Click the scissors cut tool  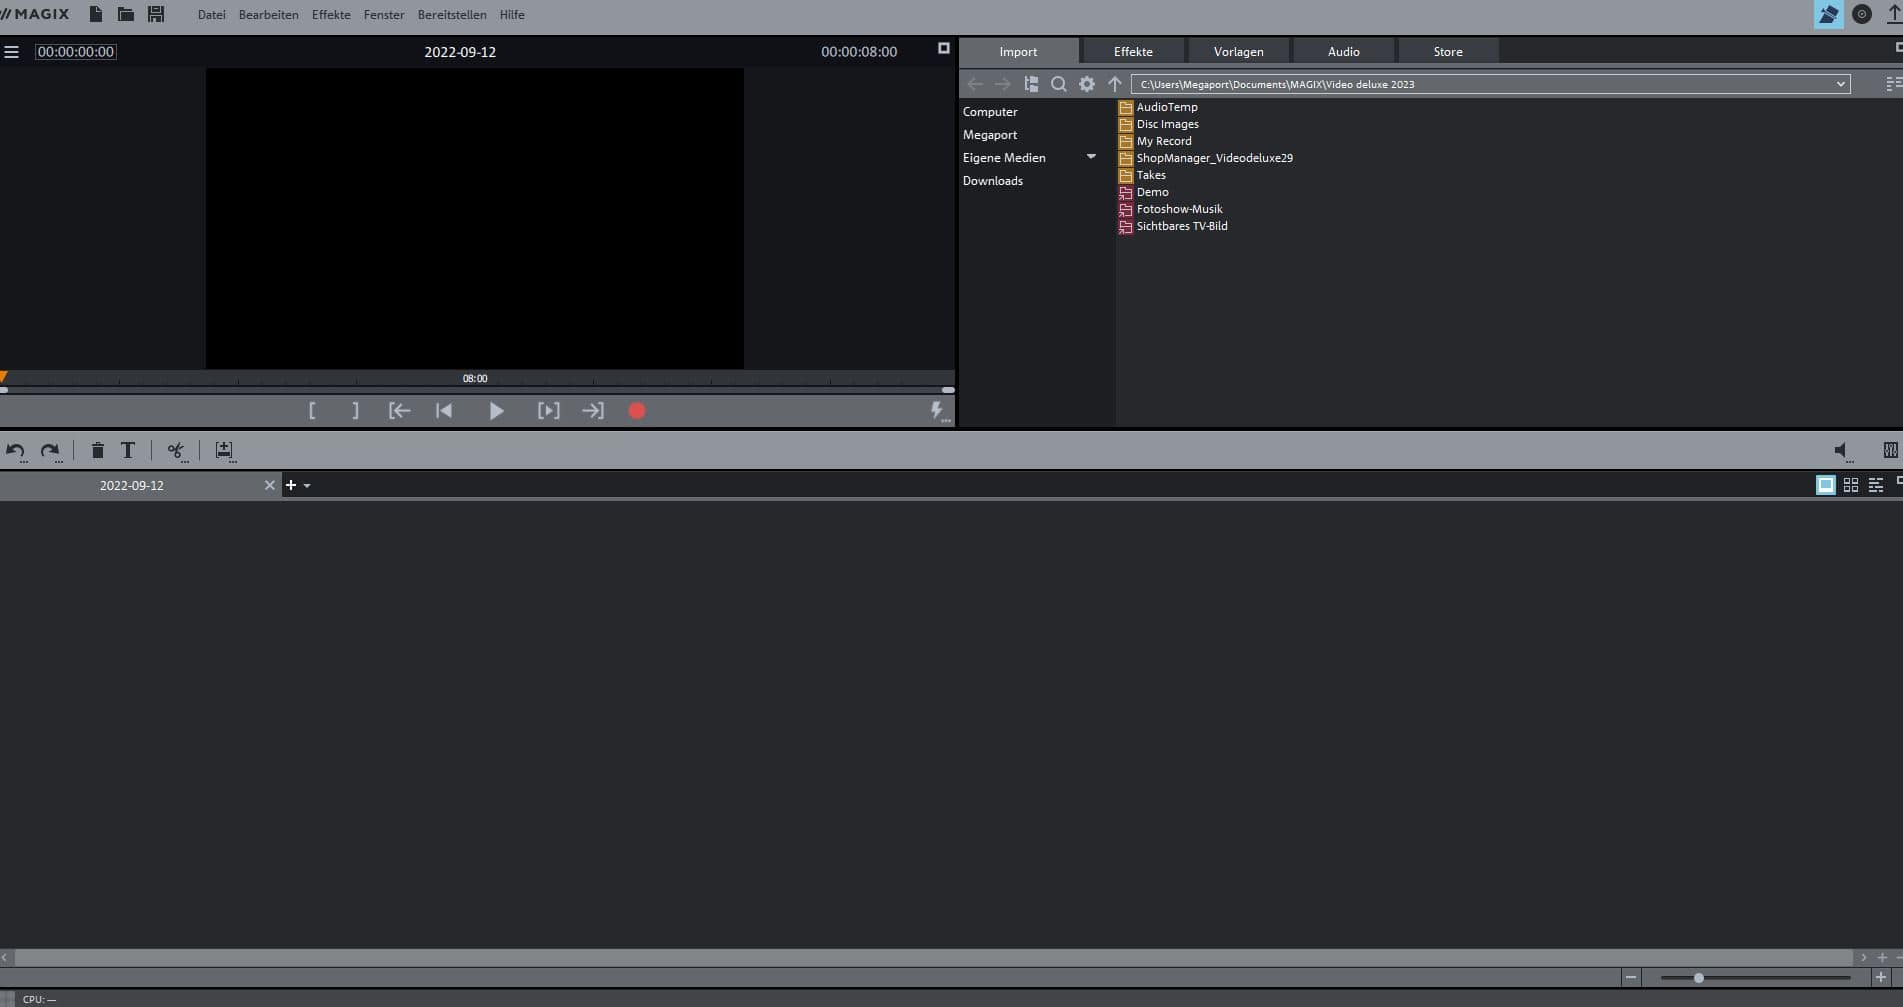click(176, 451)
